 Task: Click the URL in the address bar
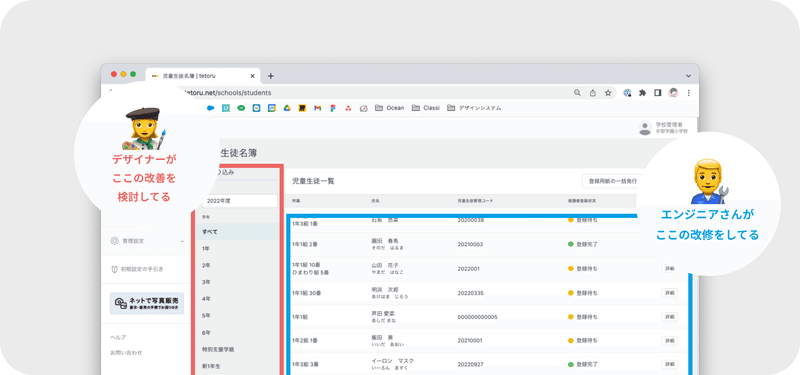[227, 93]
